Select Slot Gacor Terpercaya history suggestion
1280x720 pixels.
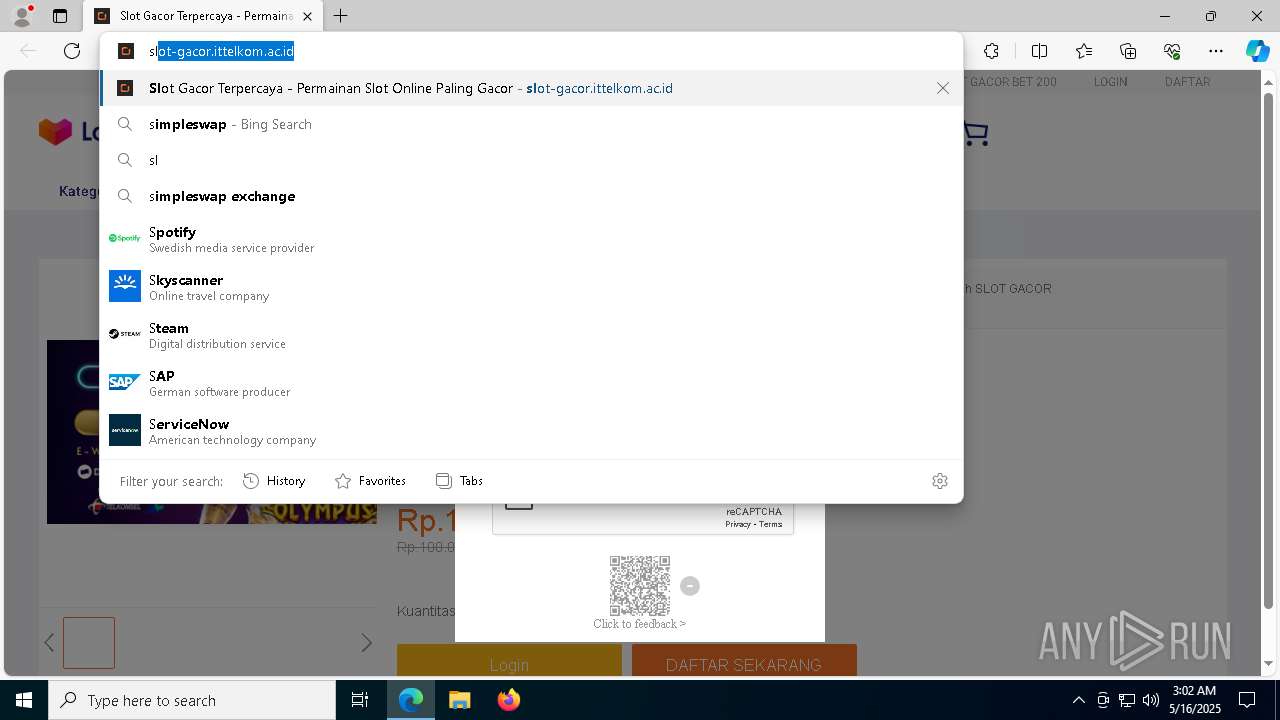coord(531,88)
